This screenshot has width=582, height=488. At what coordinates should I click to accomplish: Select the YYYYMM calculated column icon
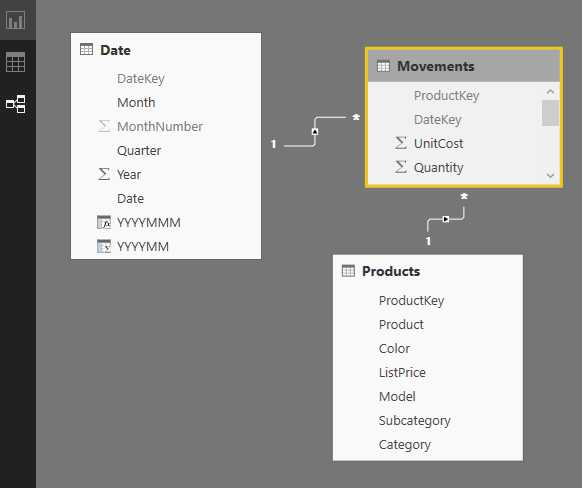click(x=104, y=246)
